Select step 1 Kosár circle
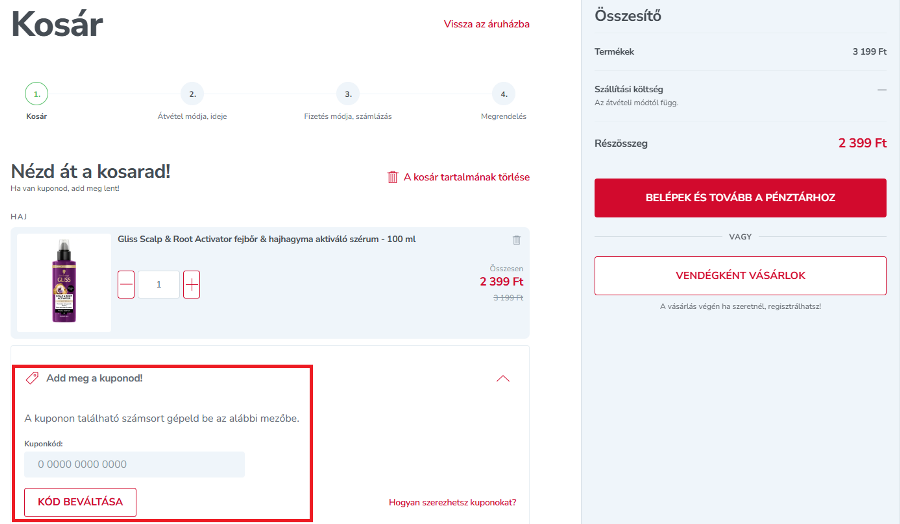The height and width of the screenshot is (524, 900). pos(36,94)
